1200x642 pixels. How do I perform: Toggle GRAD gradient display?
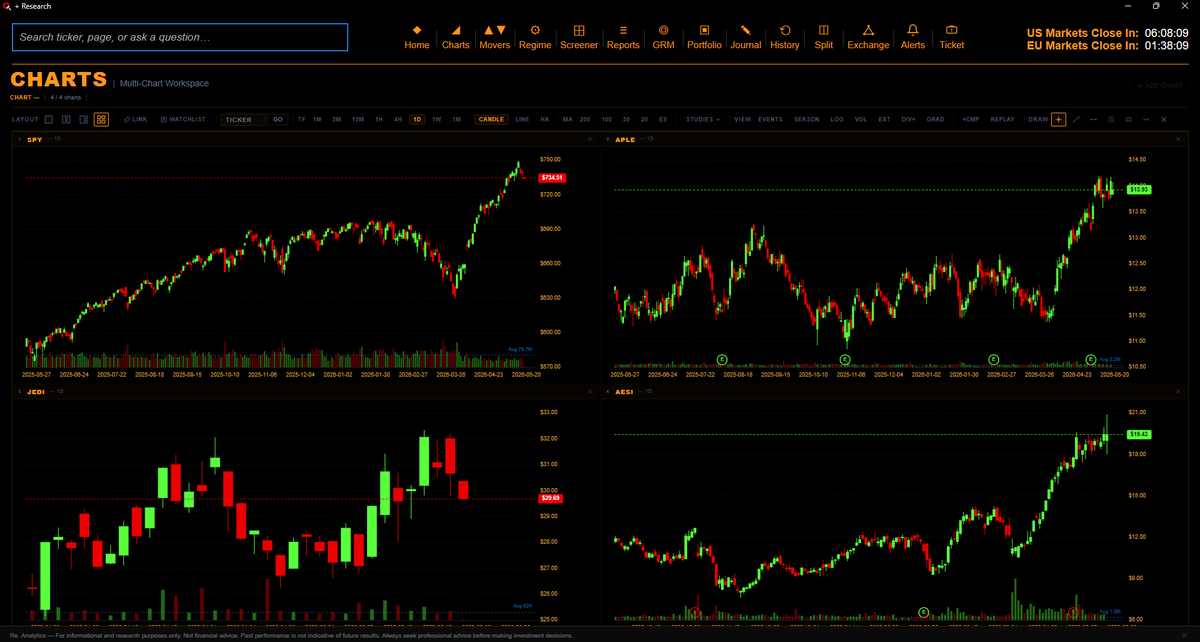coord(935,119)
